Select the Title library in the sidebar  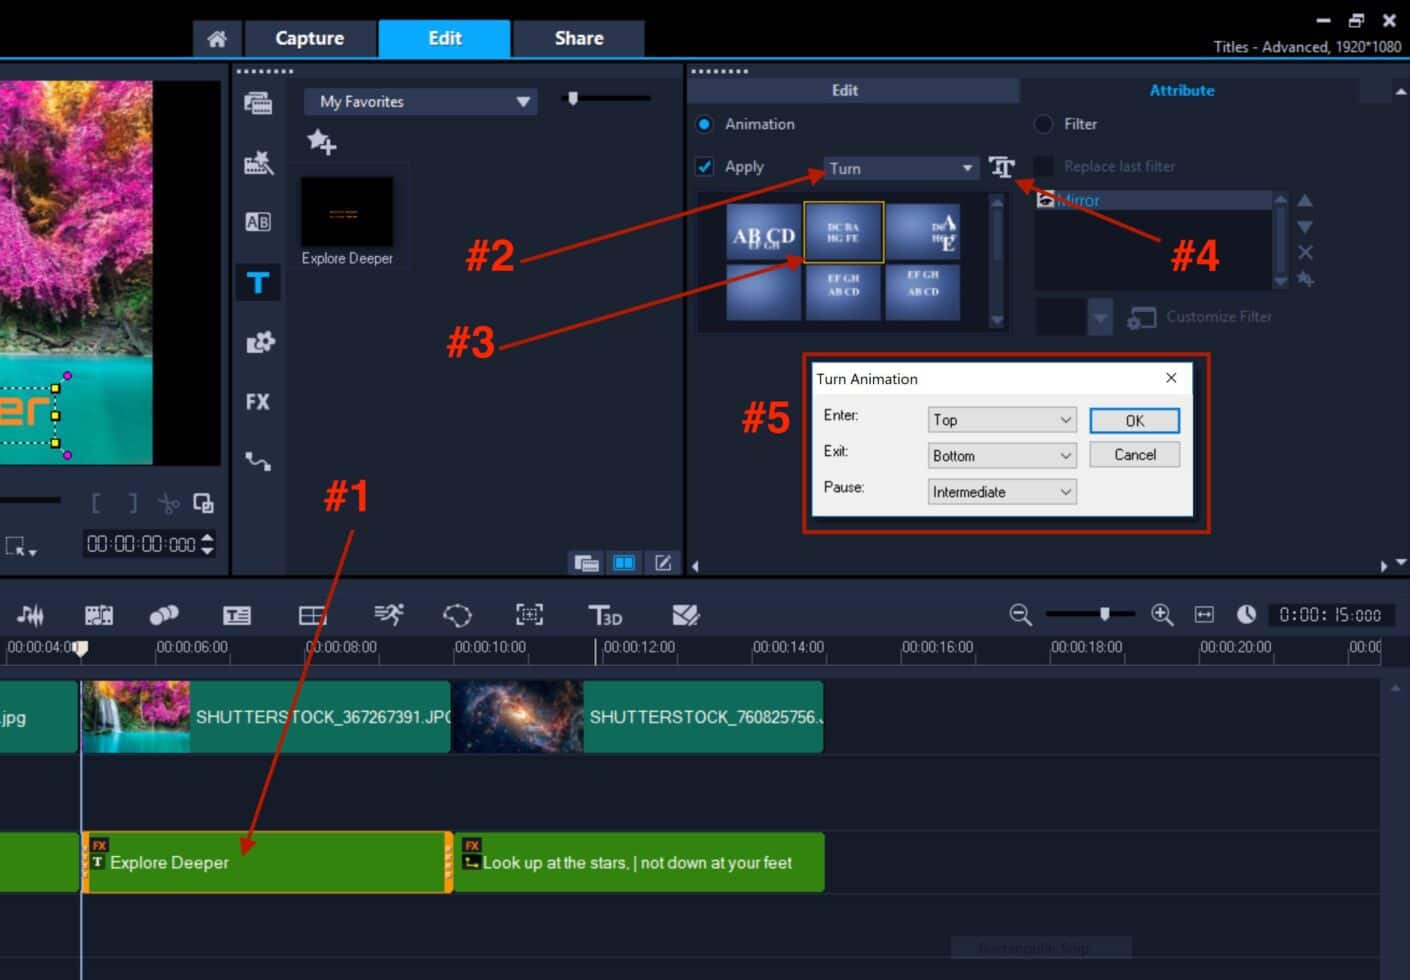(258, 282)
